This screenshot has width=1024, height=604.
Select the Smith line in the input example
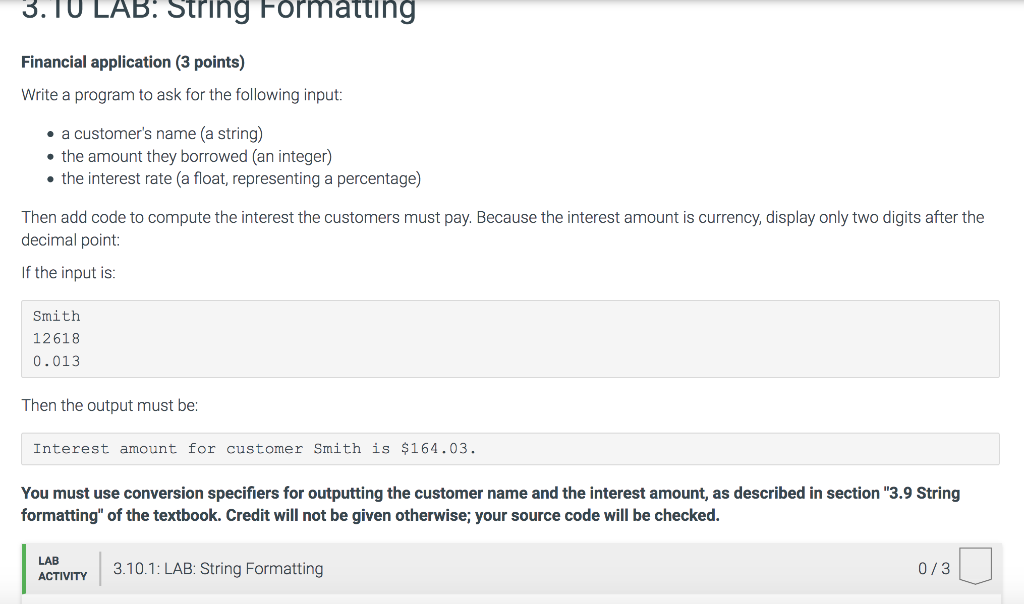click(x=56, y=315)
